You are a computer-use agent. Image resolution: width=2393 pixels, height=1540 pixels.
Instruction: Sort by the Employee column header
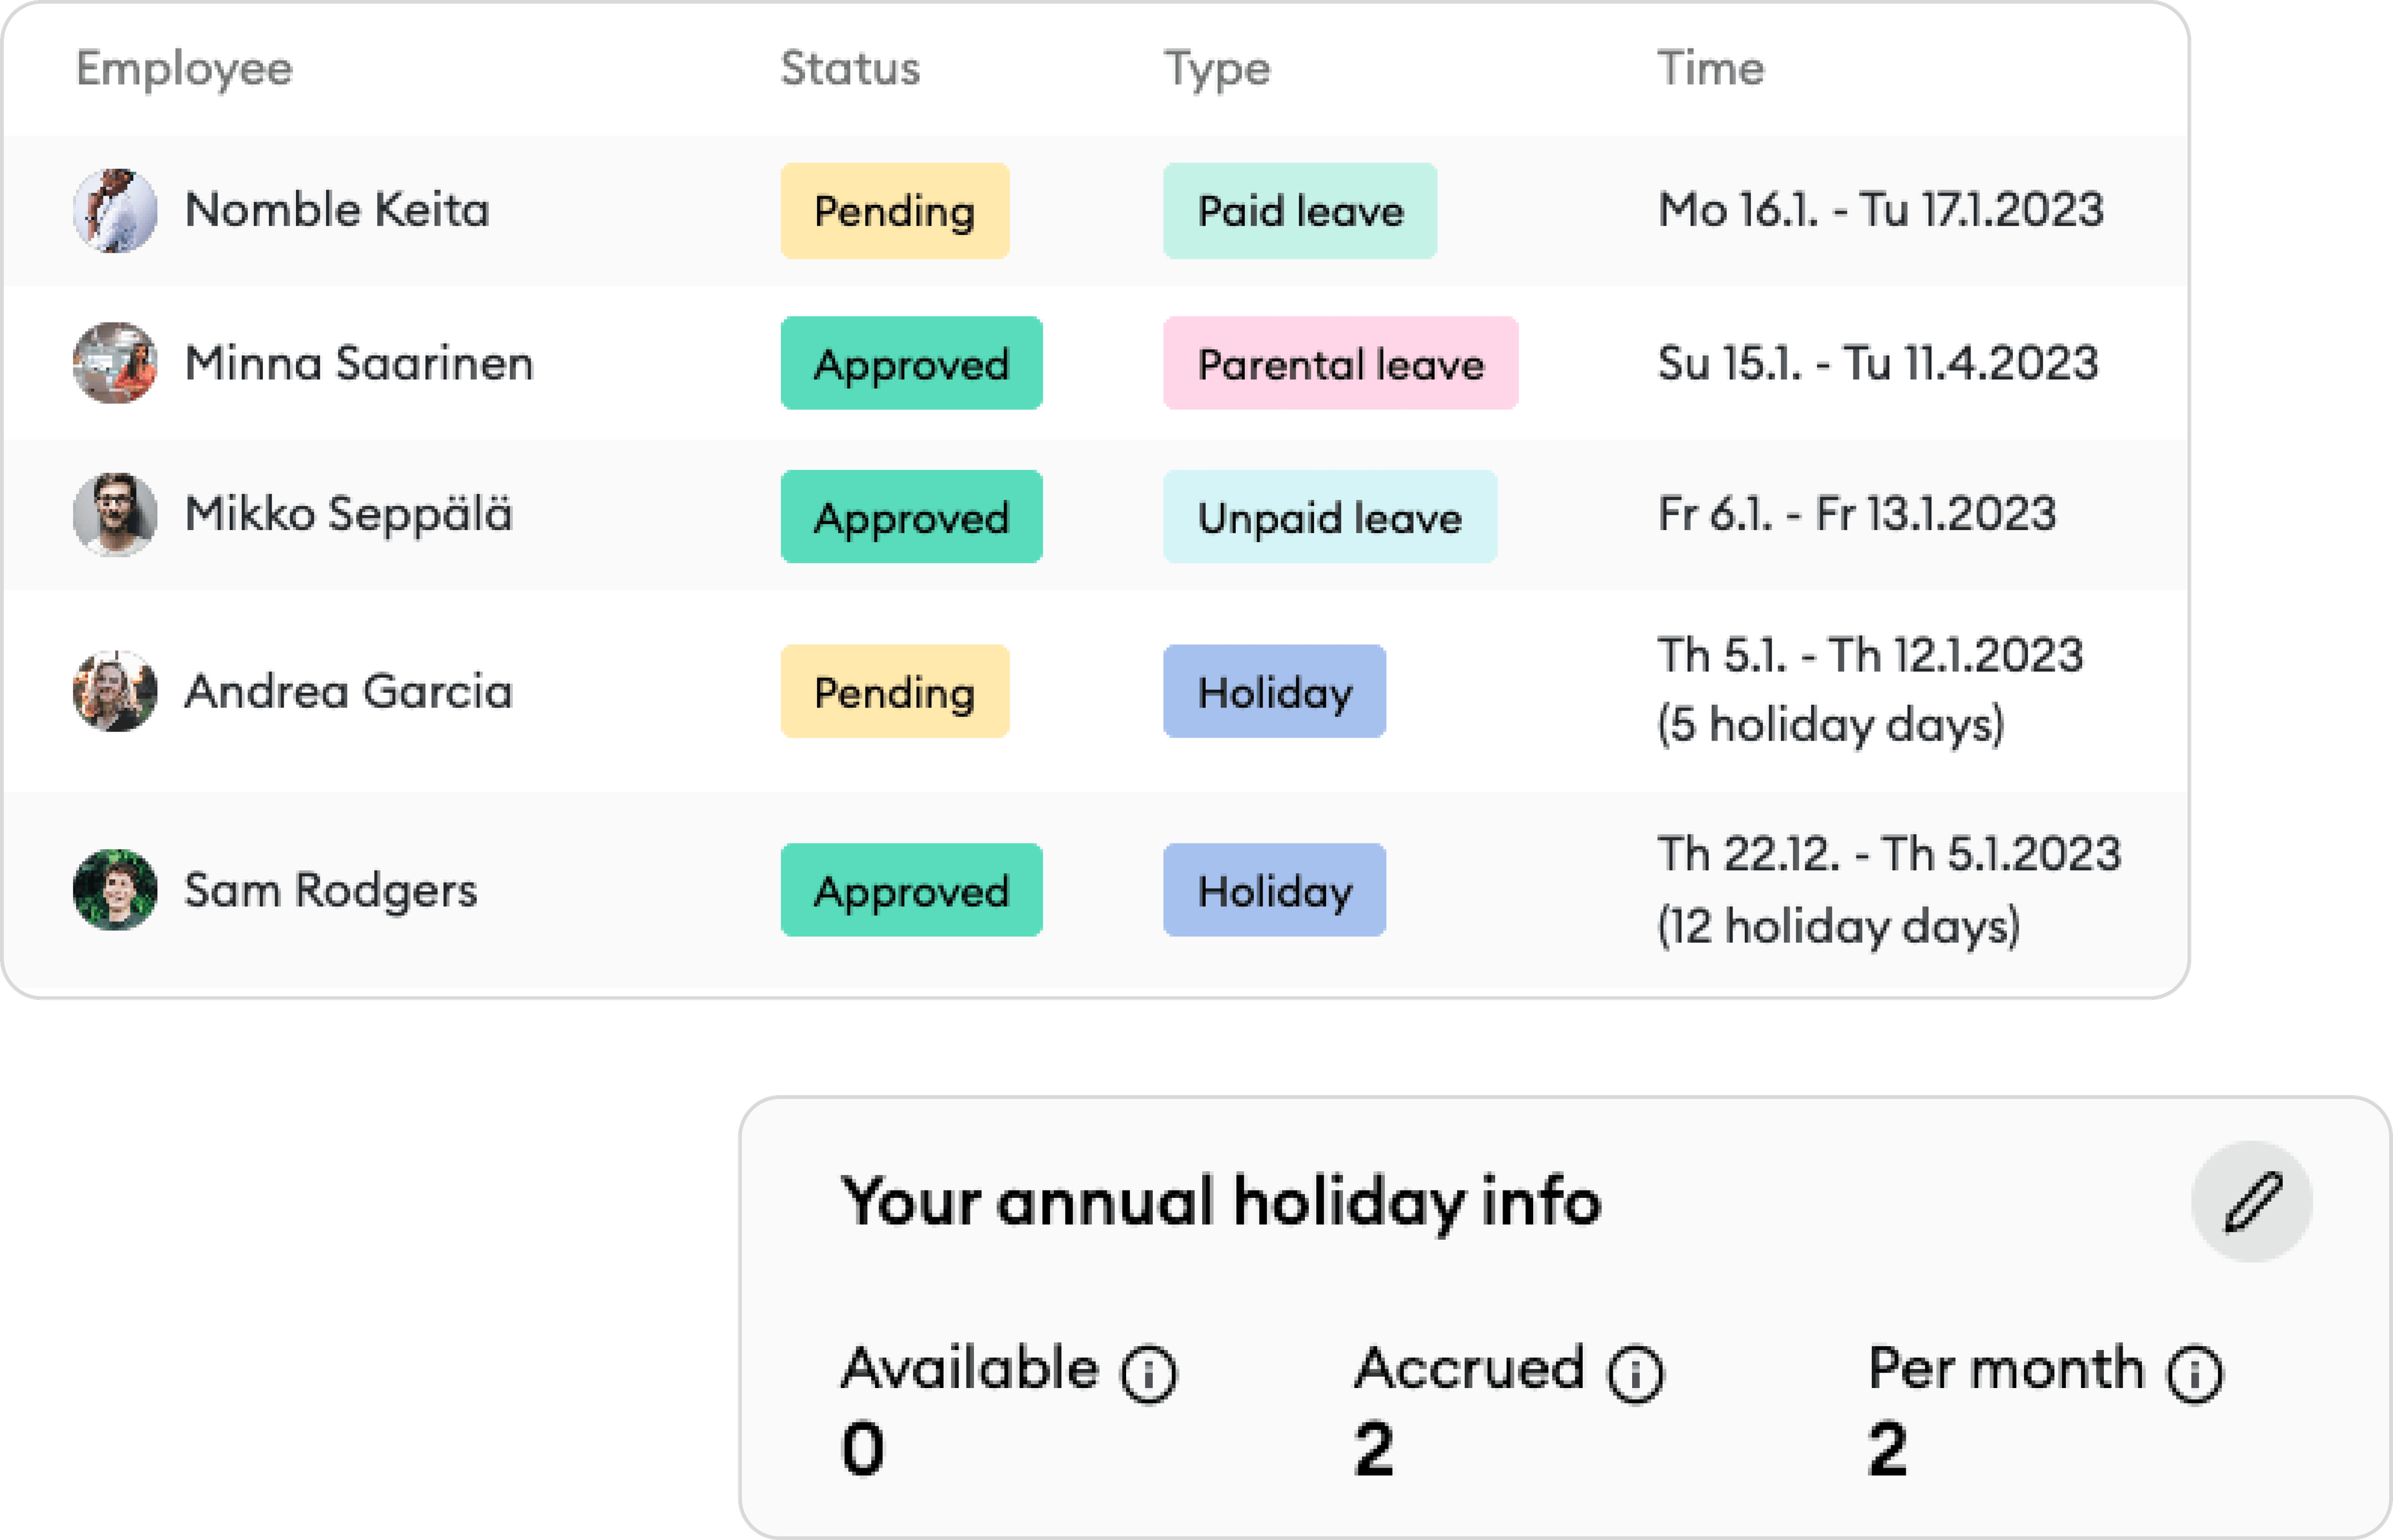click(x=184, y=69)
